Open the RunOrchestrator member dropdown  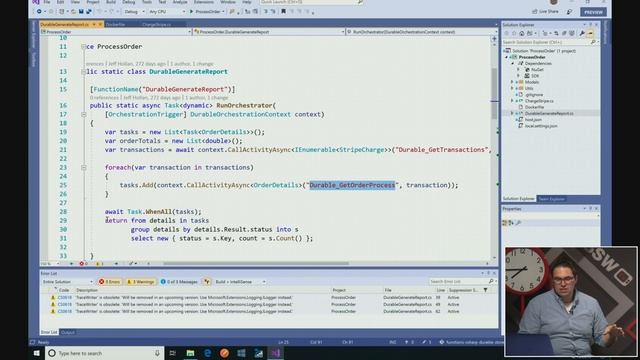pos(421,32)
